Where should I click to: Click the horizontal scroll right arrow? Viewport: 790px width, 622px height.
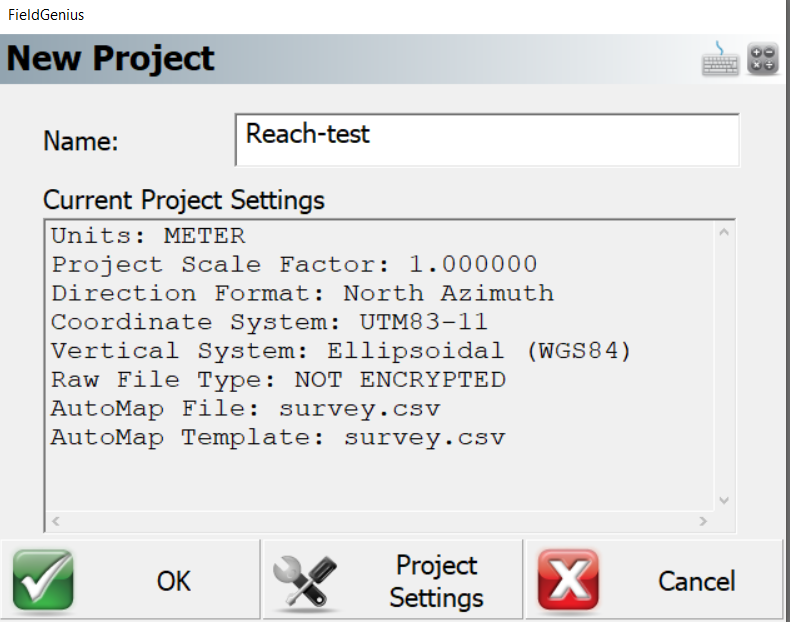(703, 521)
